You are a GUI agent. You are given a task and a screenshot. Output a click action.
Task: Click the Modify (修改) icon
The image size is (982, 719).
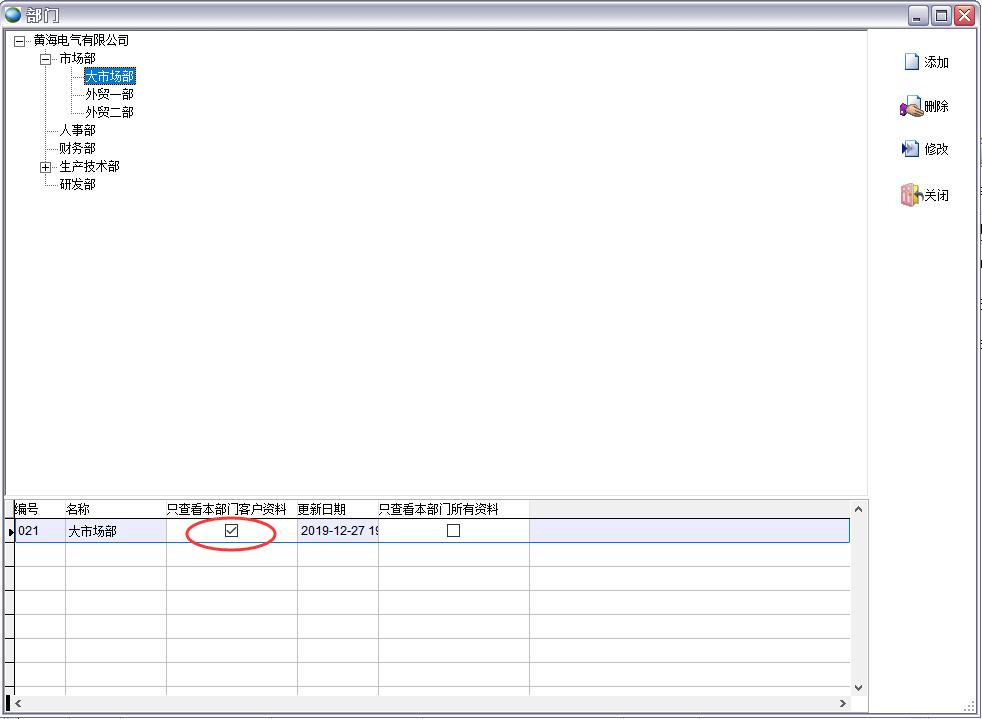[910, 149]
